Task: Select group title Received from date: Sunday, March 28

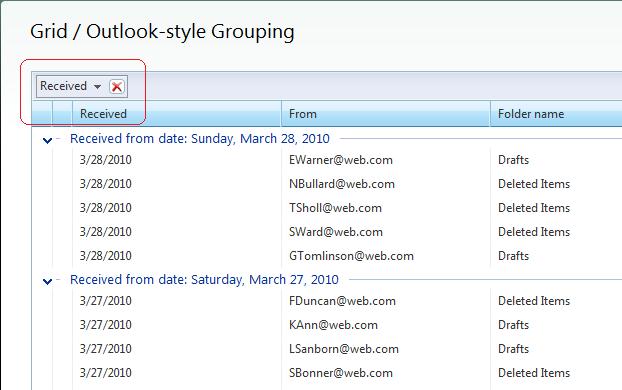Action: pyautogui.click(x=200, y=139)
